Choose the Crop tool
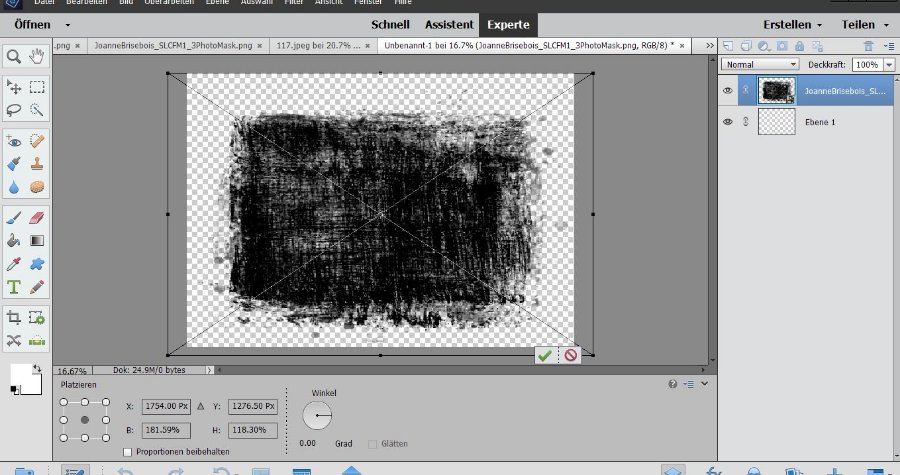This screenshot has width=900, height=475. pyautogui.click(x=14, y=317)
